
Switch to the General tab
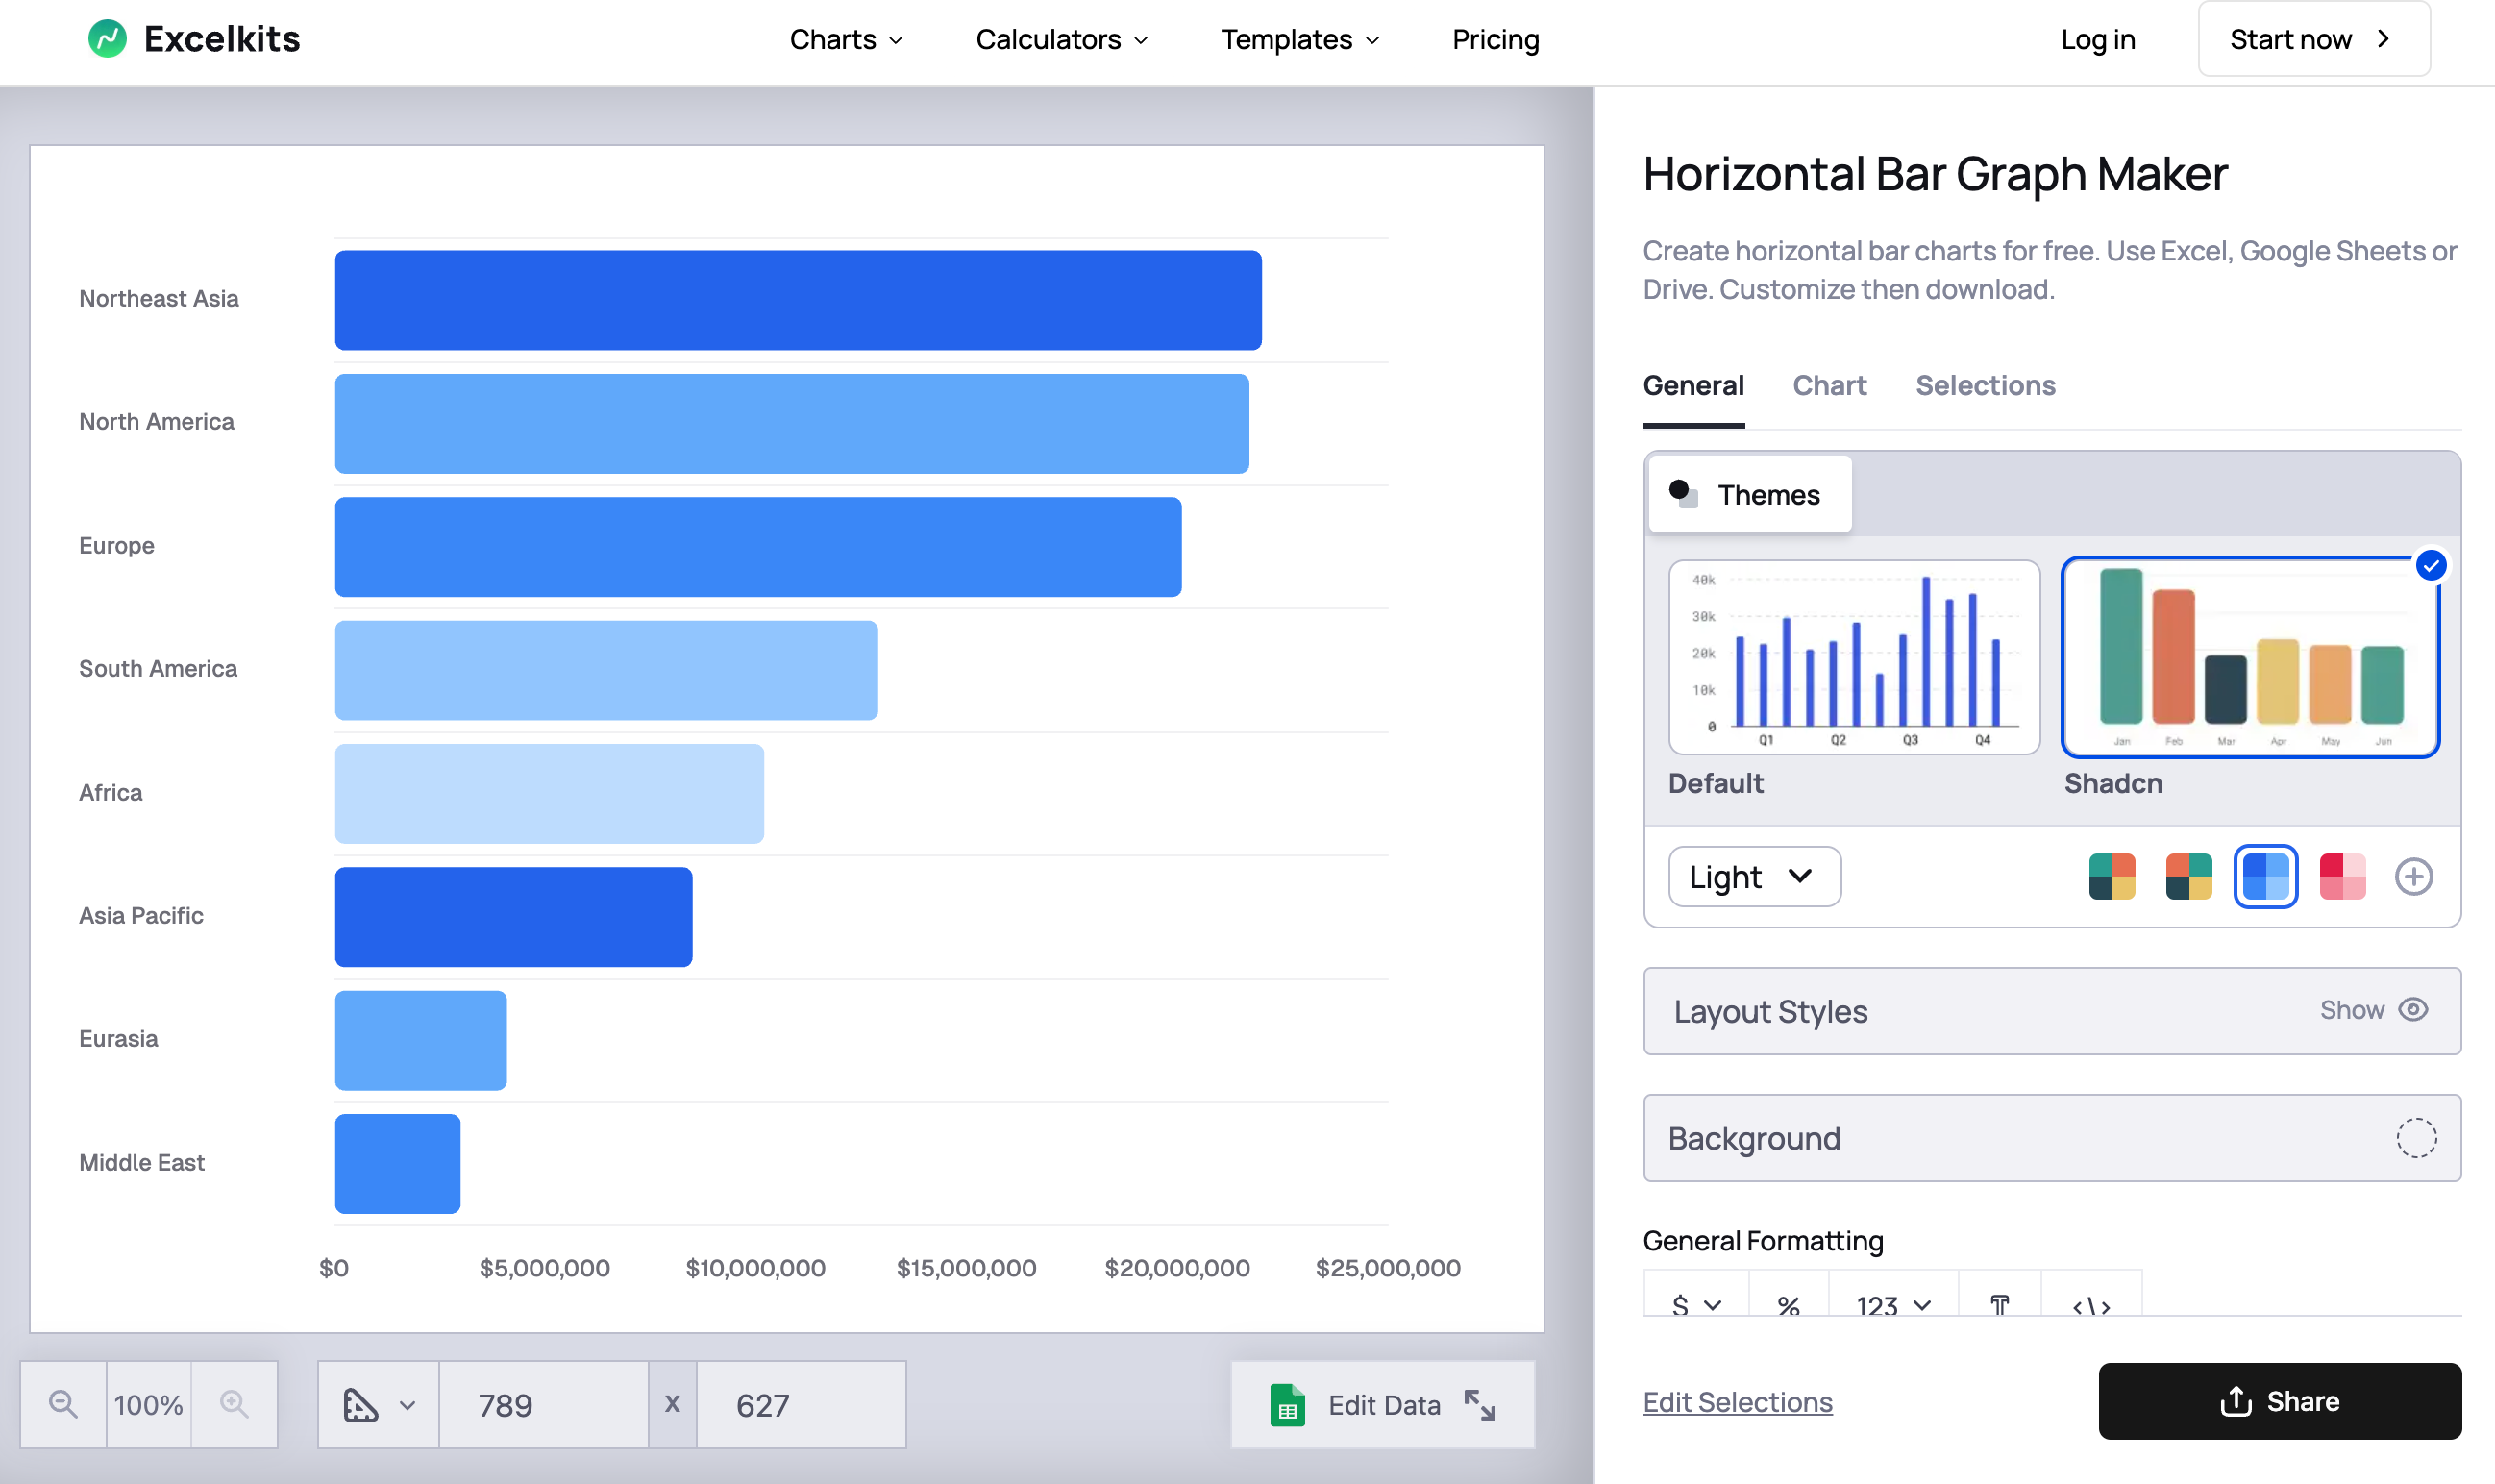1693,386
